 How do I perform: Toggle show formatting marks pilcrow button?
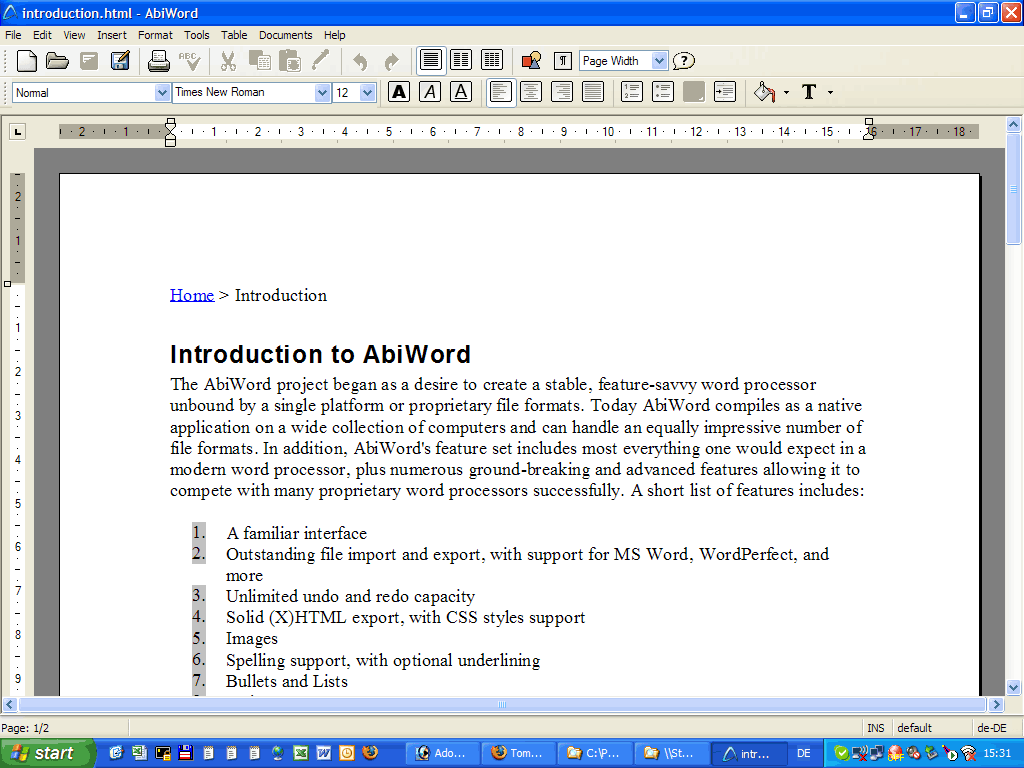[562, 61]
